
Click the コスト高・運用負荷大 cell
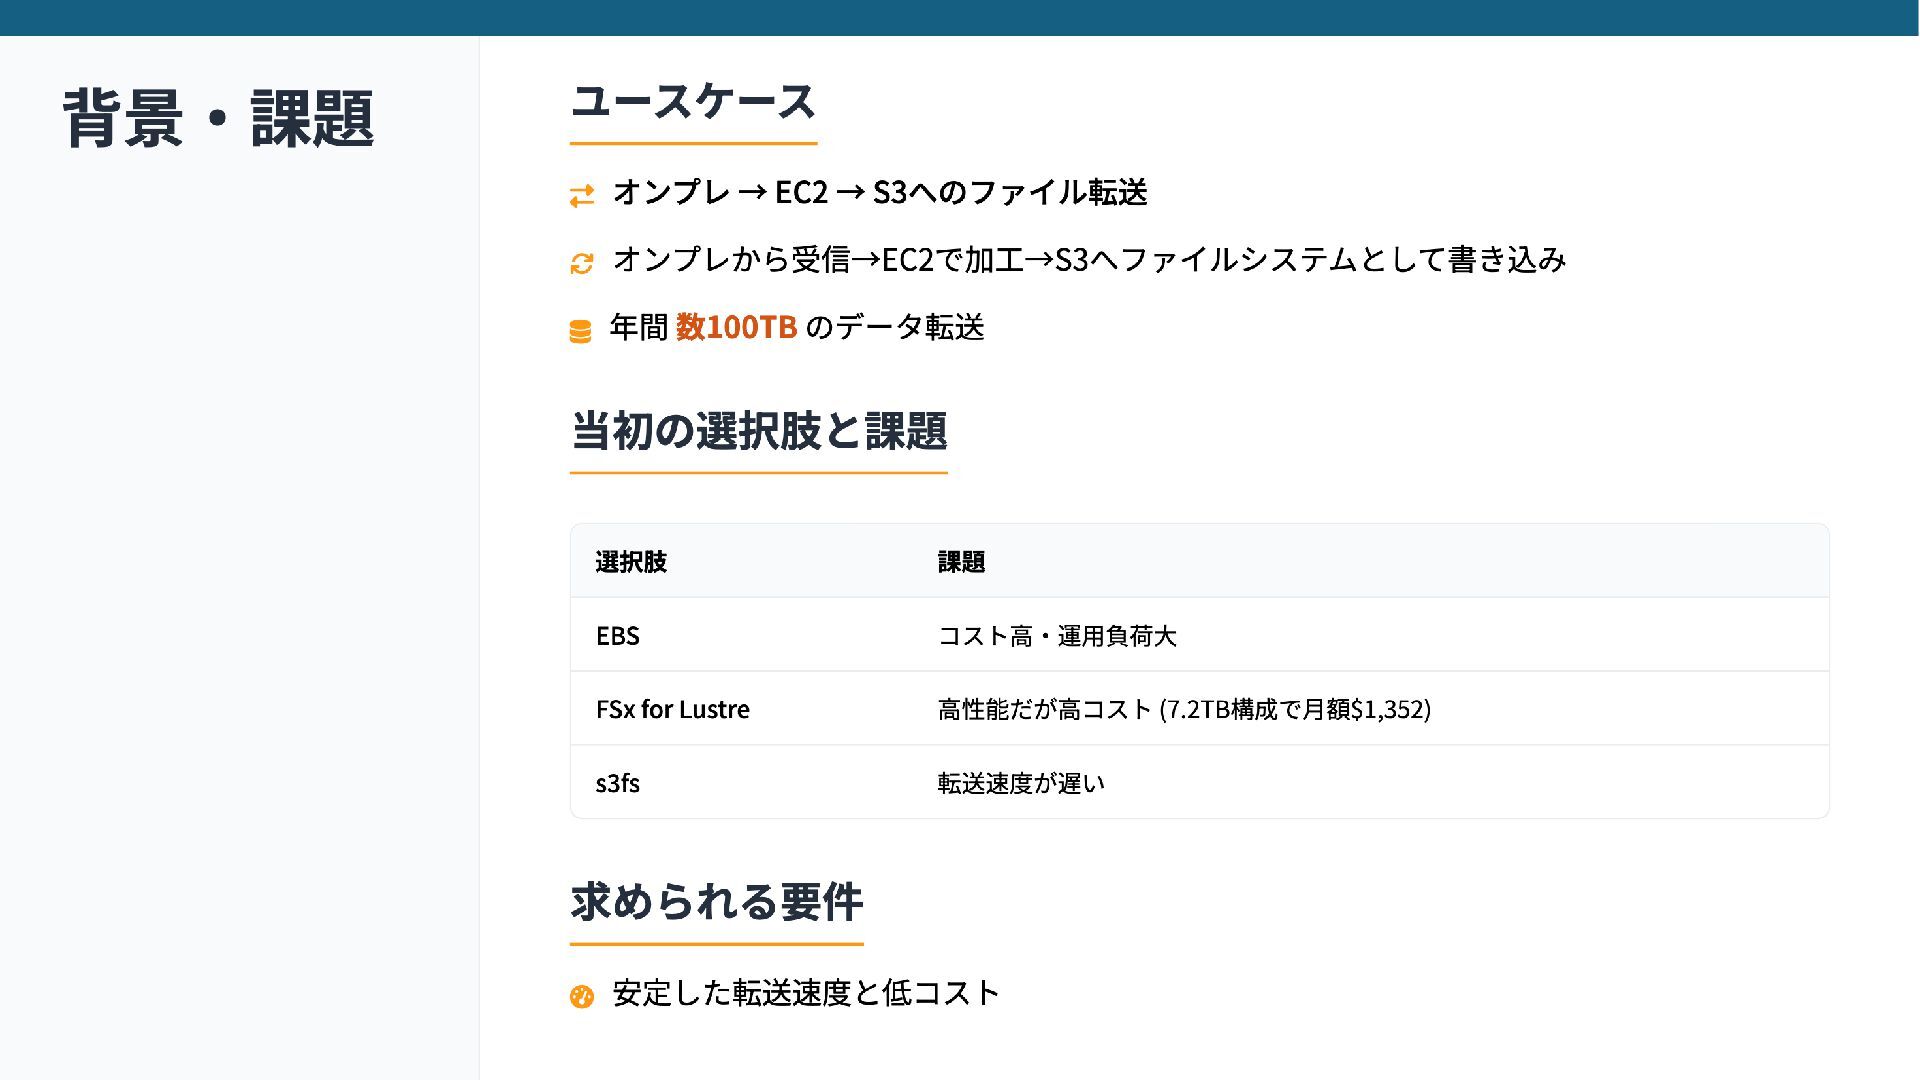tap(1057, 636)
